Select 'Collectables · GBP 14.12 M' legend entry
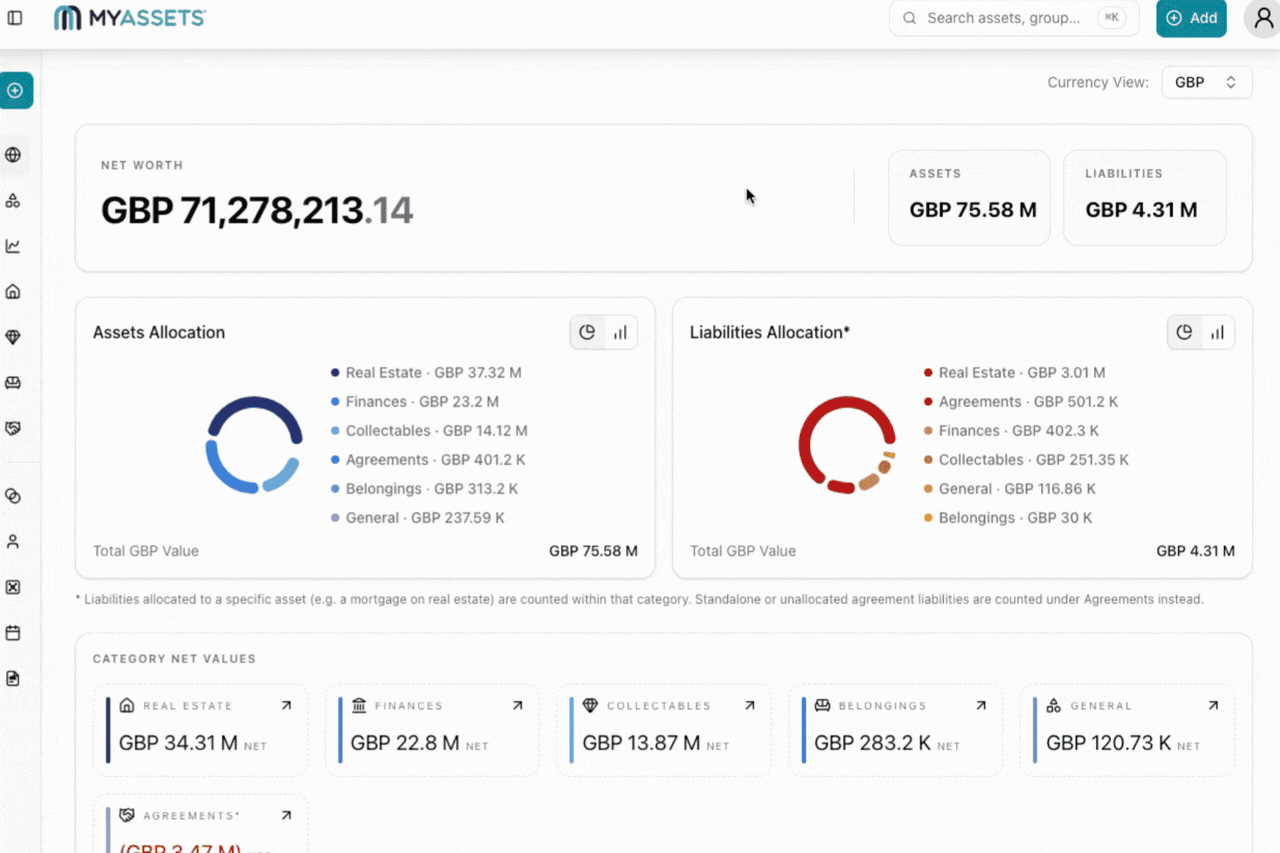 429,431
